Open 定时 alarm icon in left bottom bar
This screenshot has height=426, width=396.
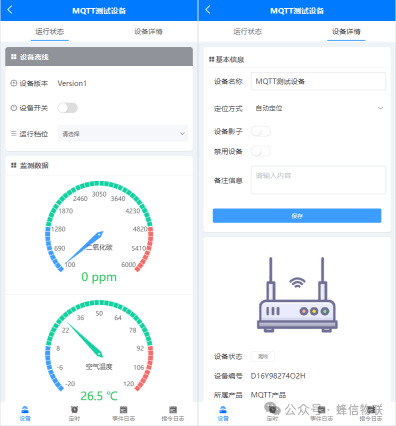click(x=74, y=410)
